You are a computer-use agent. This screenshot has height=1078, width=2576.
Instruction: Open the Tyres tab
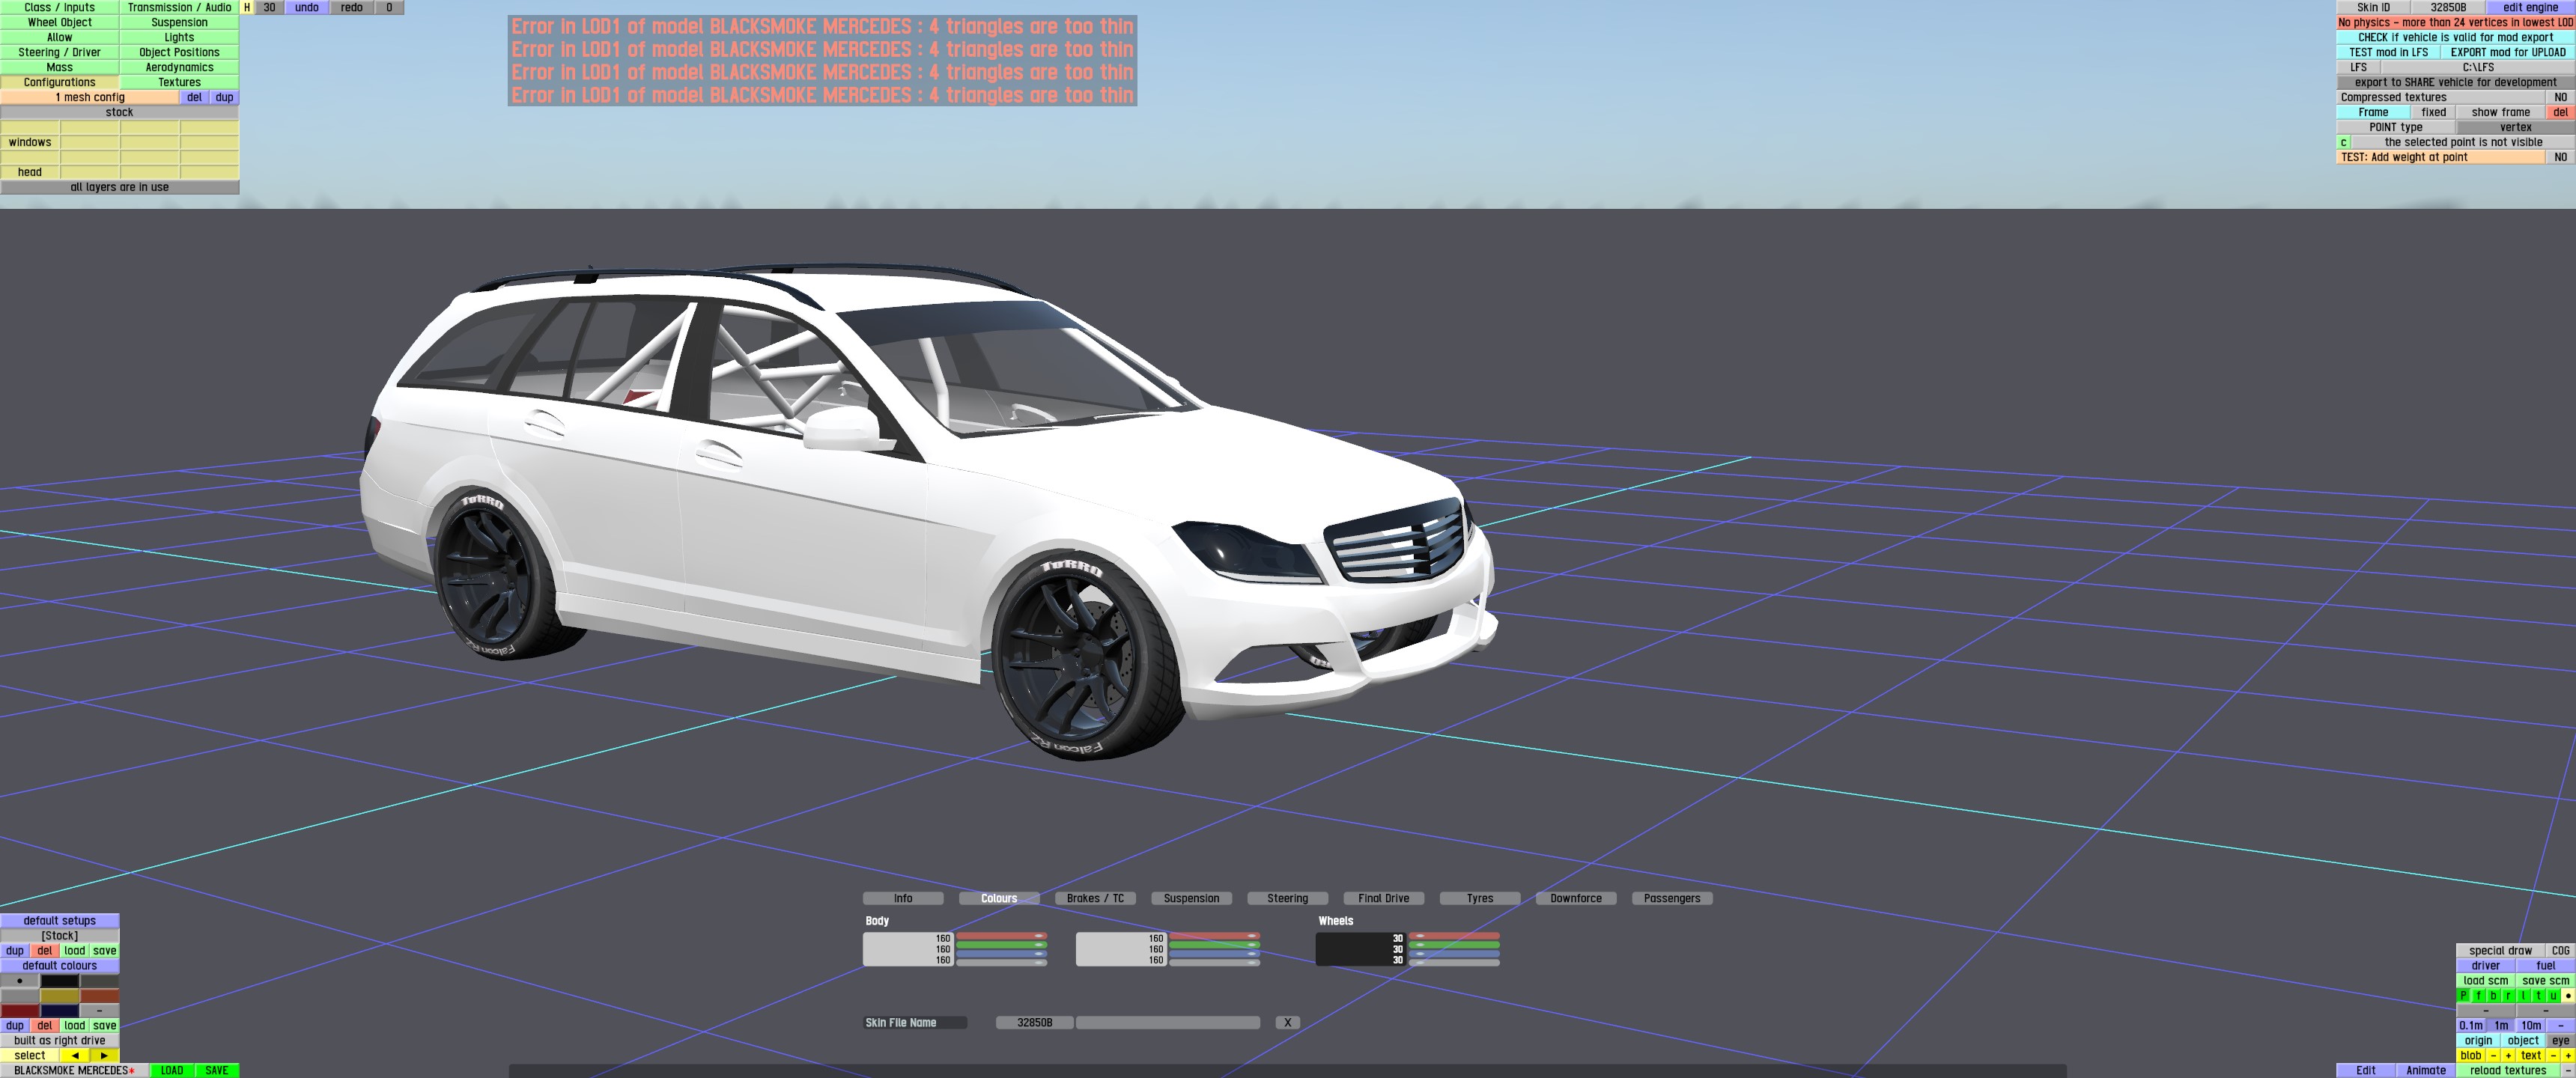pos(1479,898)
